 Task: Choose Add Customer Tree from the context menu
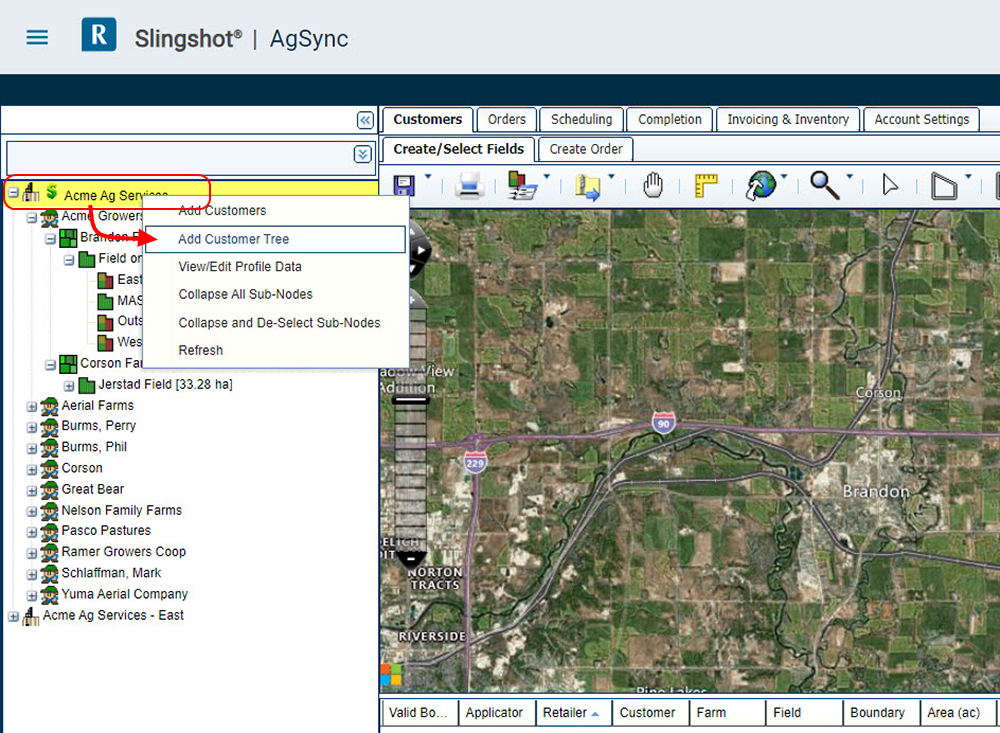point(276,239)
